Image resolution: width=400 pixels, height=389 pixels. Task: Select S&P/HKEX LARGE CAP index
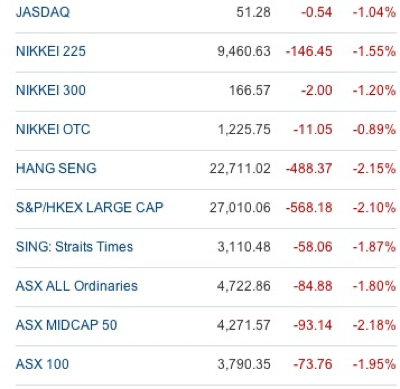tap(90, 208)
